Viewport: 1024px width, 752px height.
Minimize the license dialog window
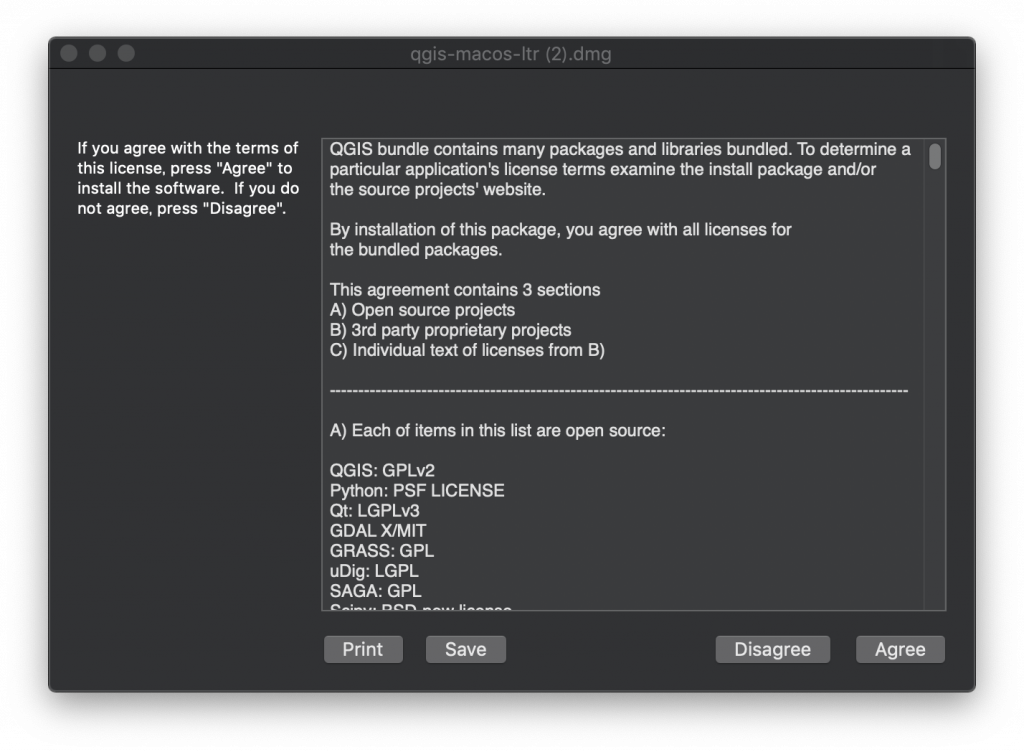[x=98, y=54]
